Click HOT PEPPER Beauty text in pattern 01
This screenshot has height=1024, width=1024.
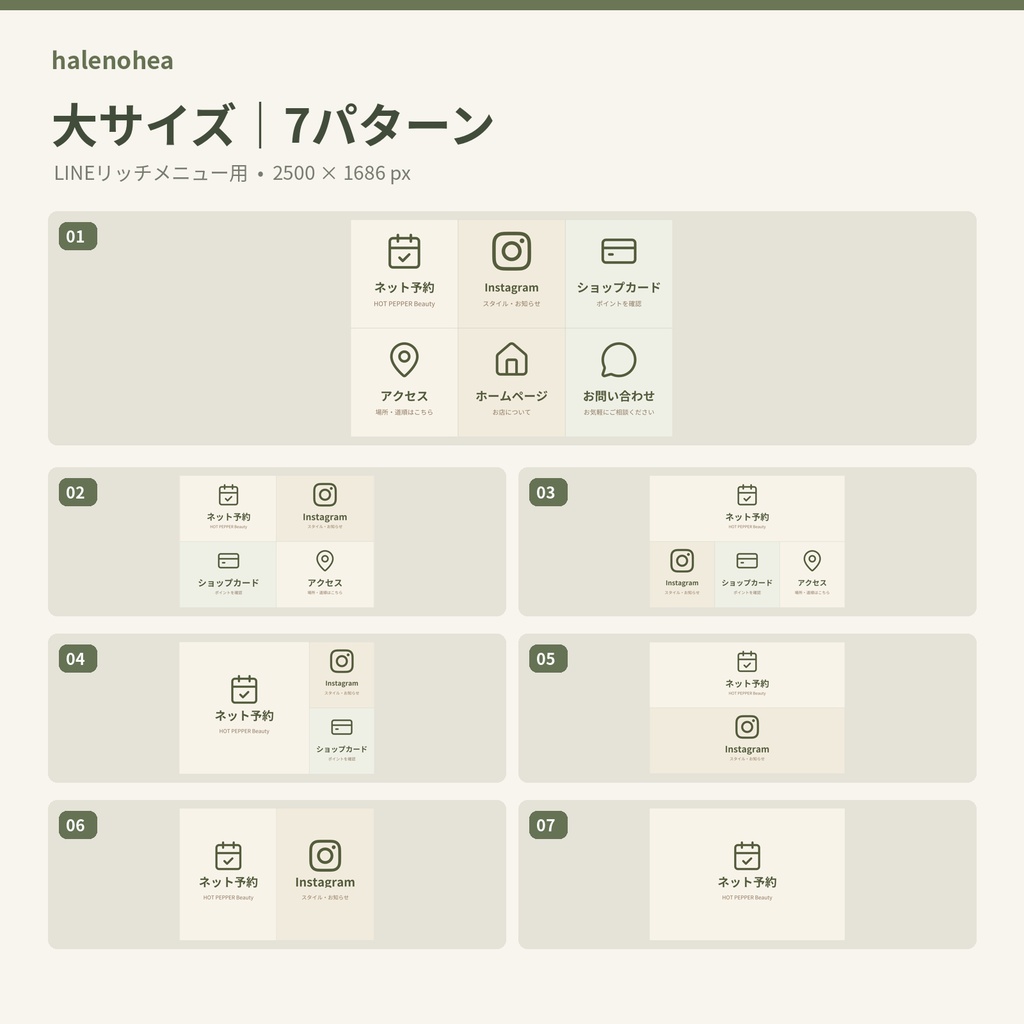tap(404, 304)
